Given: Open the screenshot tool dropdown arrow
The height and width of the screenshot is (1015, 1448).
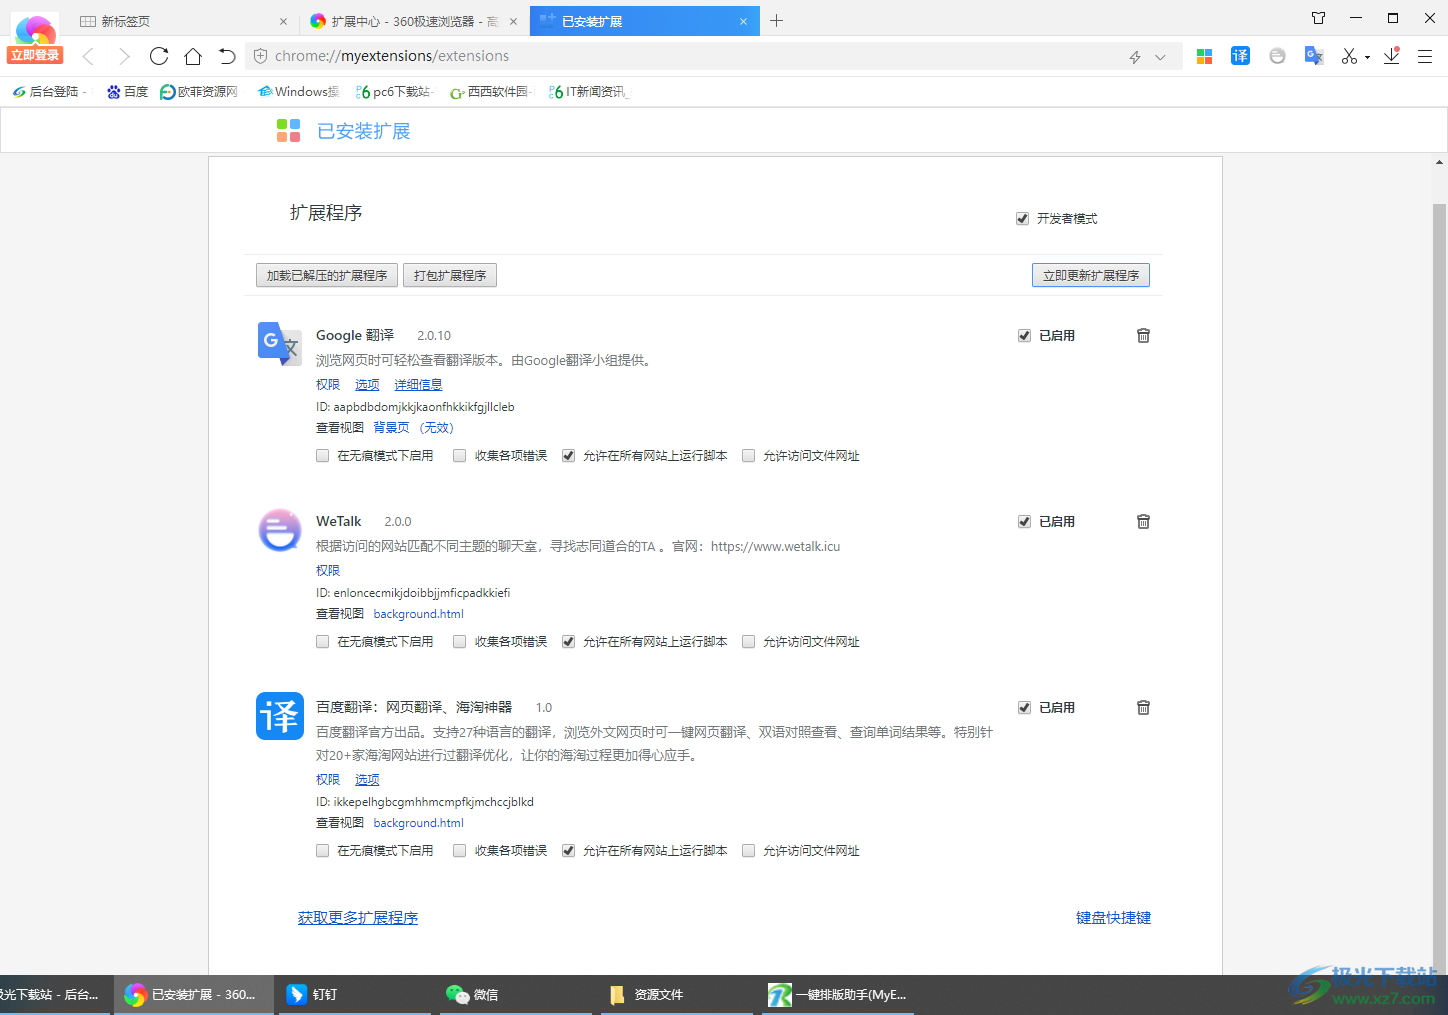Looking at the screenshot, I should (1367, 58).
